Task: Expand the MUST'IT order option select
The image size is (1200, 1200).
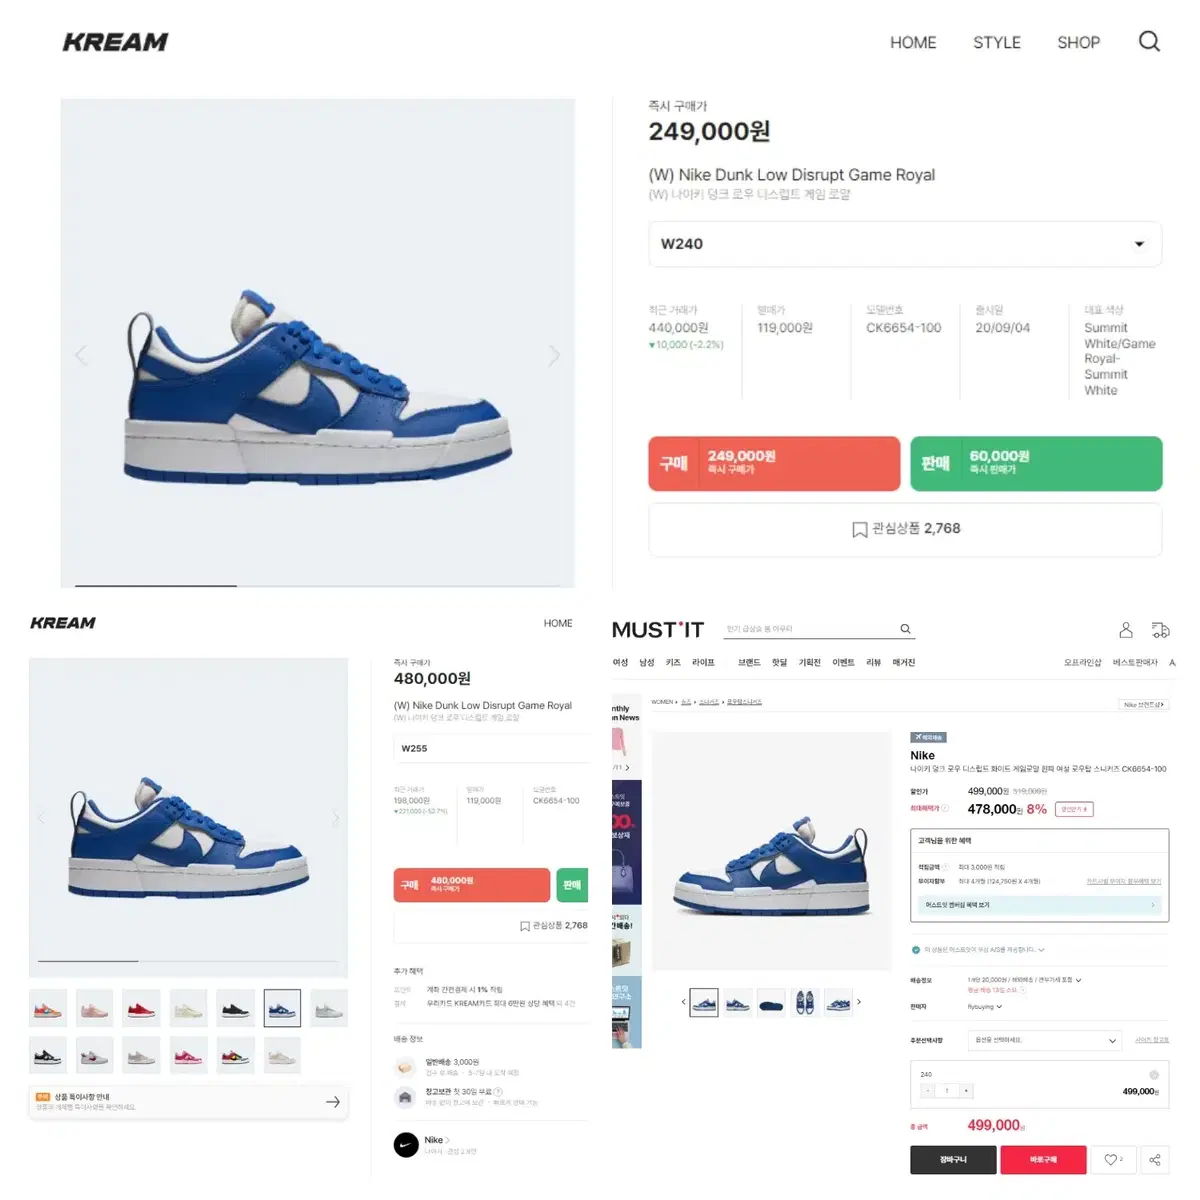Action: (x=1045, y=1041)
